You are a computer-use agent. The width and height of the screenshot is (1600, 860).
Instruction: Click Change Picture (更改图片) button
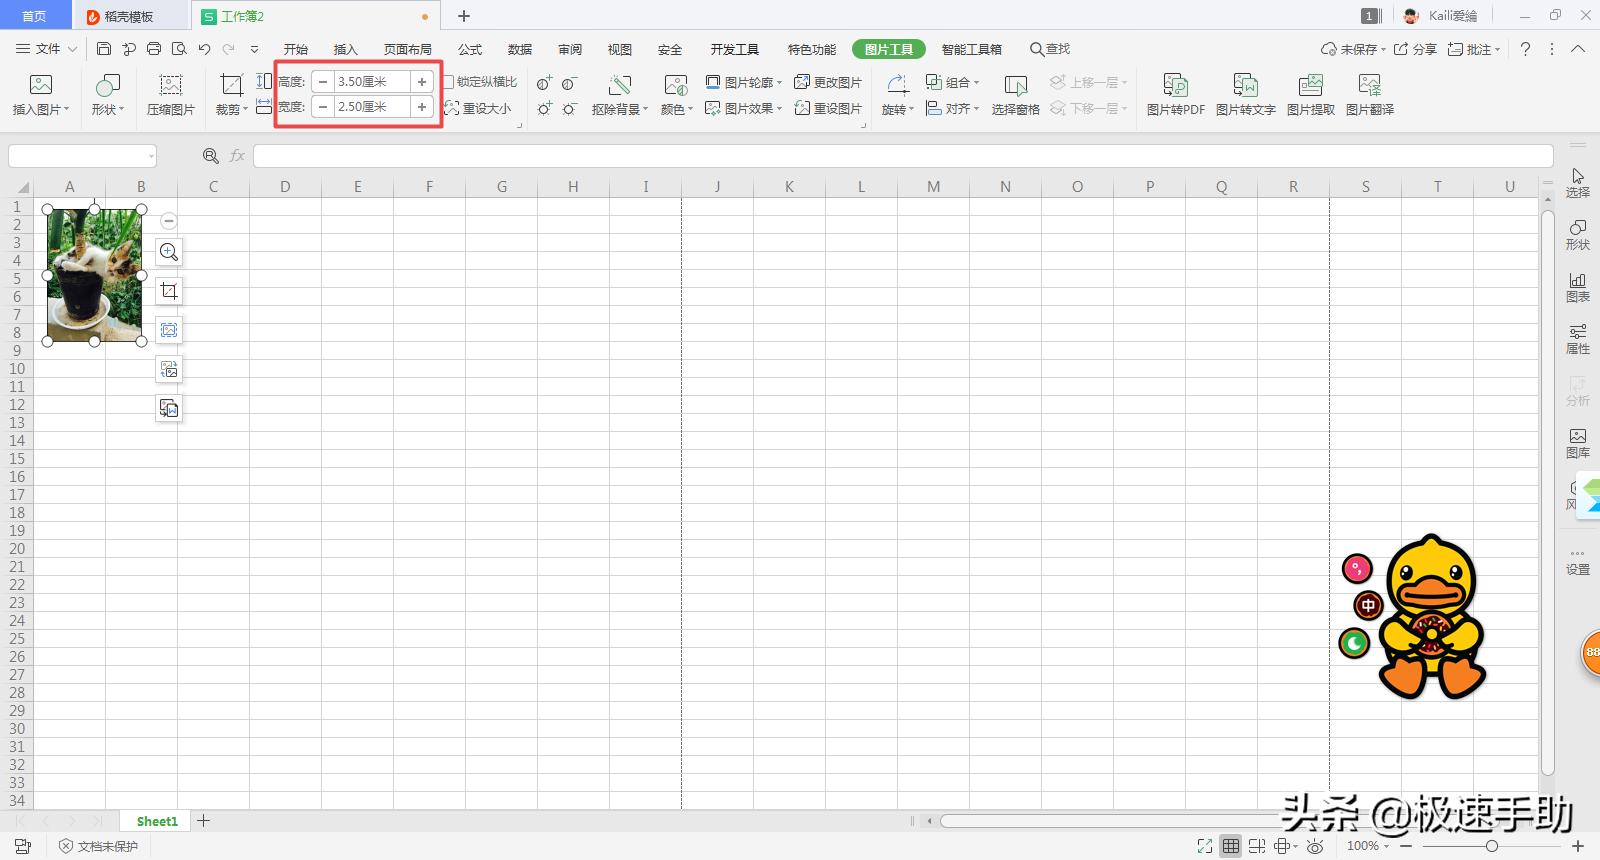(x=828, y=82)
